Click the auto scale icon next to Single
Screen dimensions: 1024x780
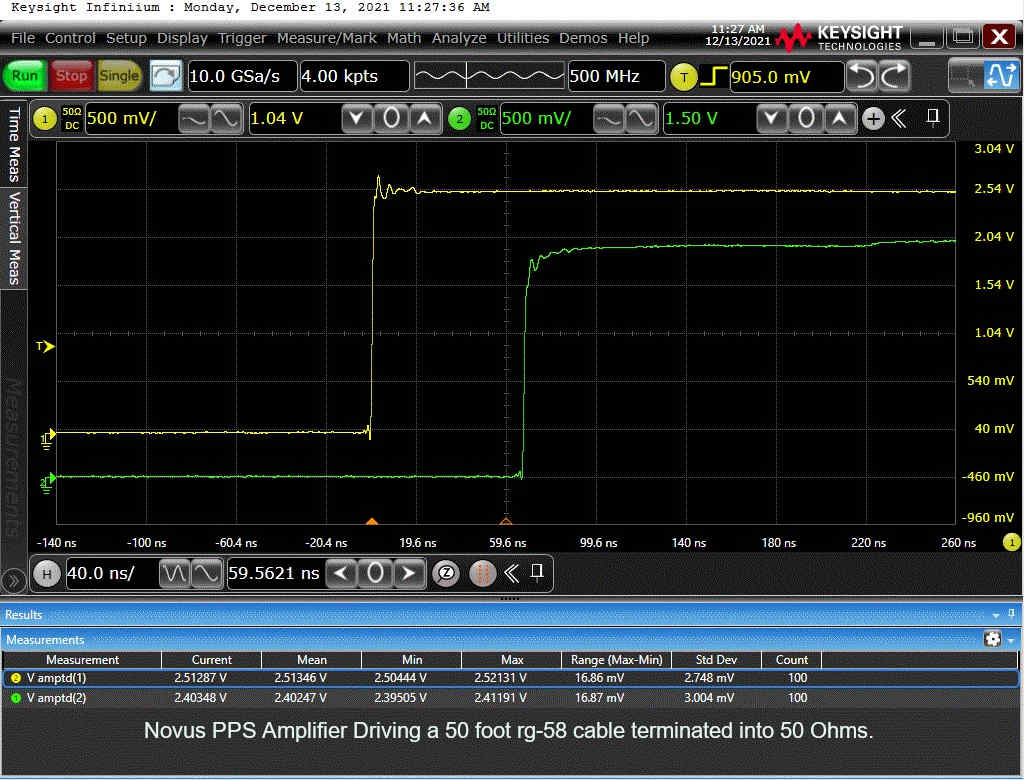tap(165, 76)
